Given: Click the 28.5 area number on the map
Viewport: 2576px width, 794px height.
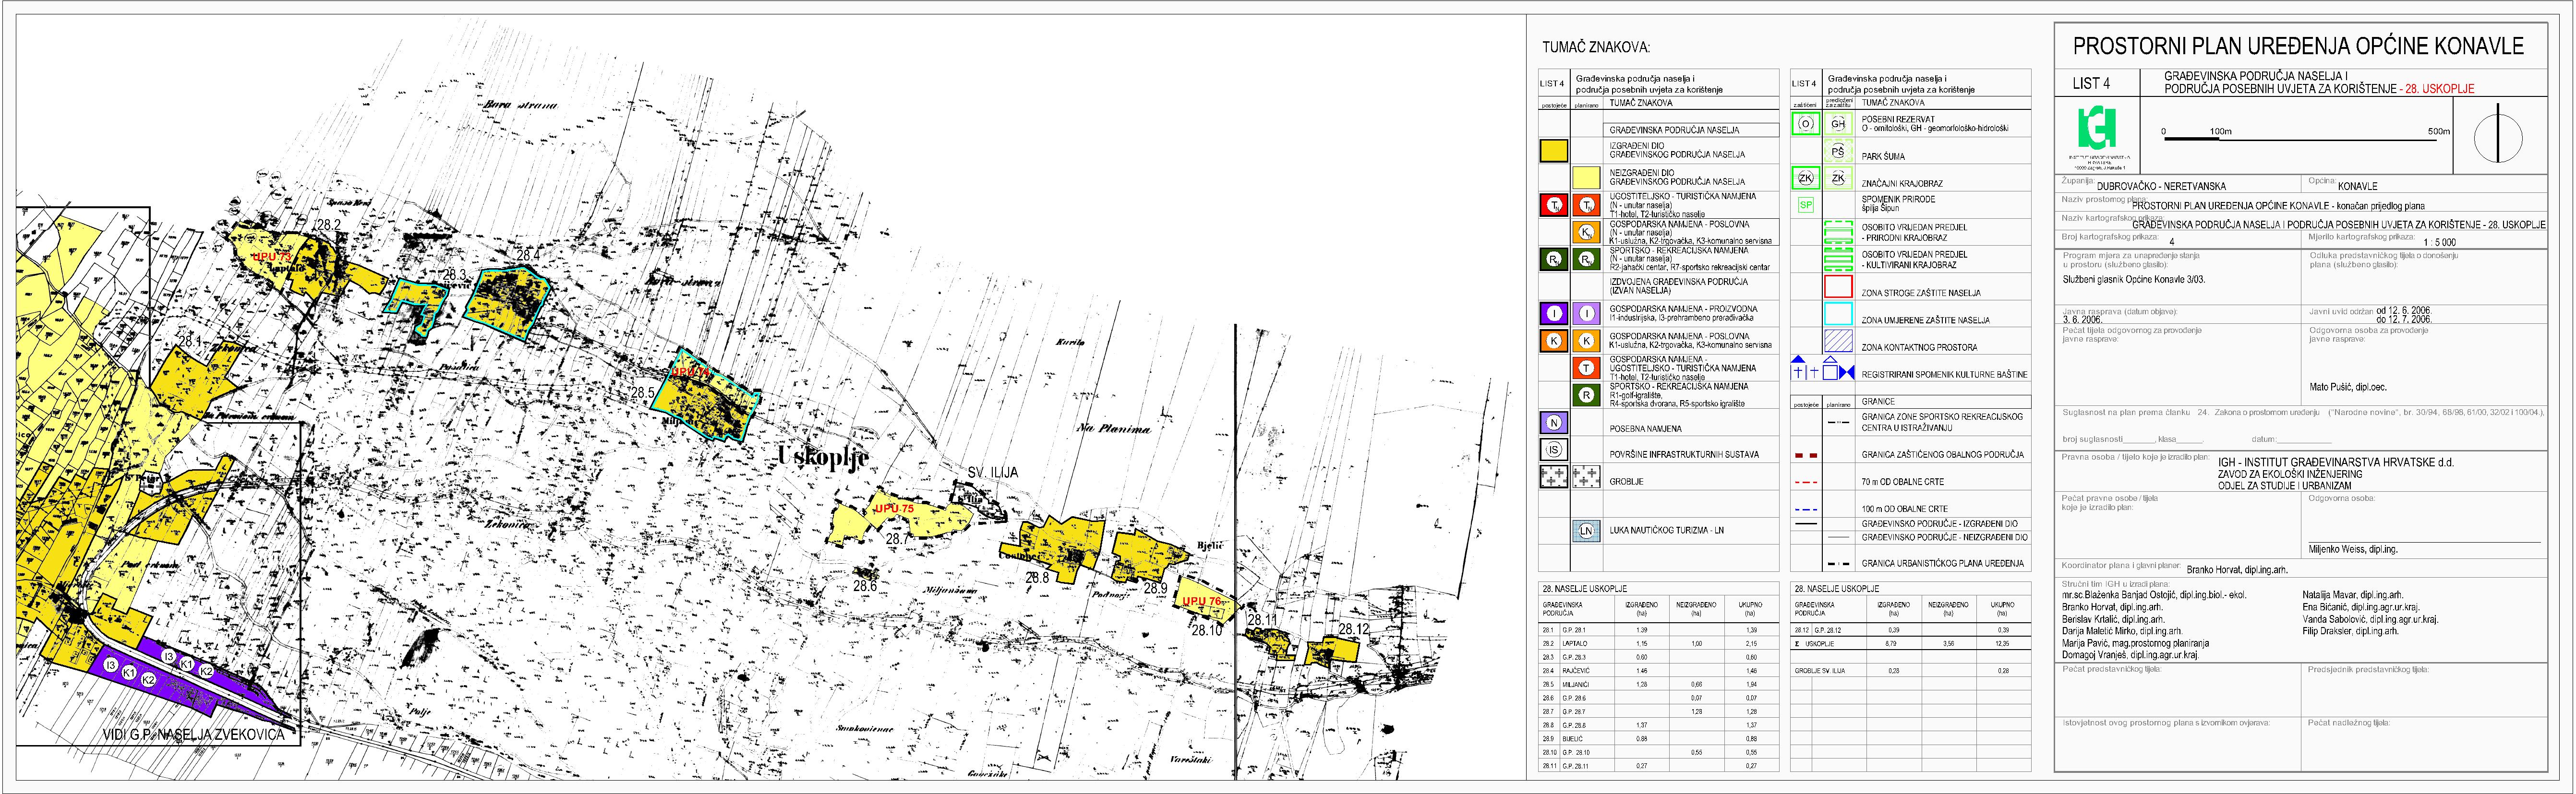Looking at the screenshot, I should [642, 394].
